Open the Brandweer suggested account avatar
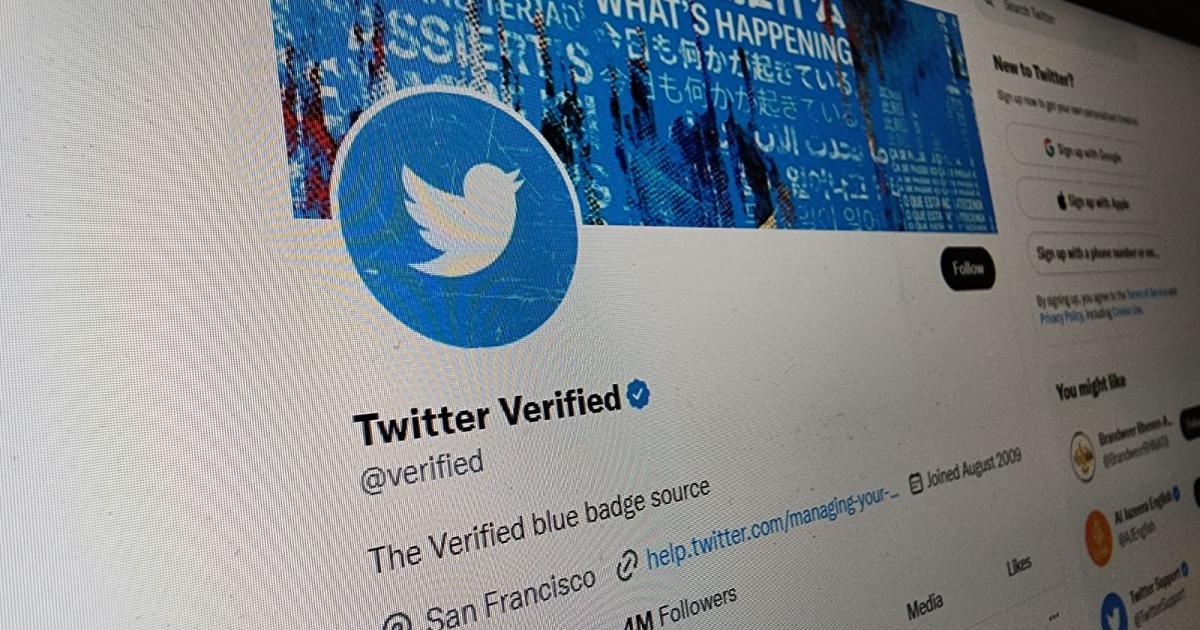 pyautogui.click(x=1083, y=456)
